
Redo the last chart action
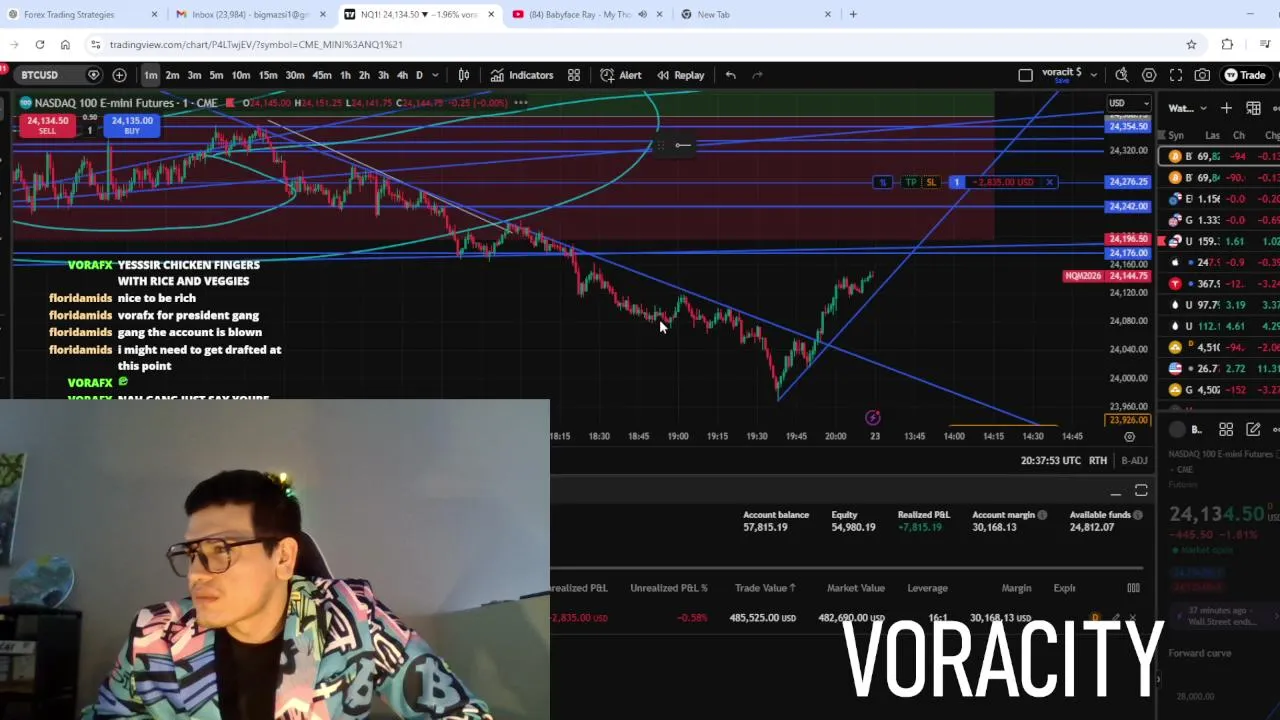757,75
